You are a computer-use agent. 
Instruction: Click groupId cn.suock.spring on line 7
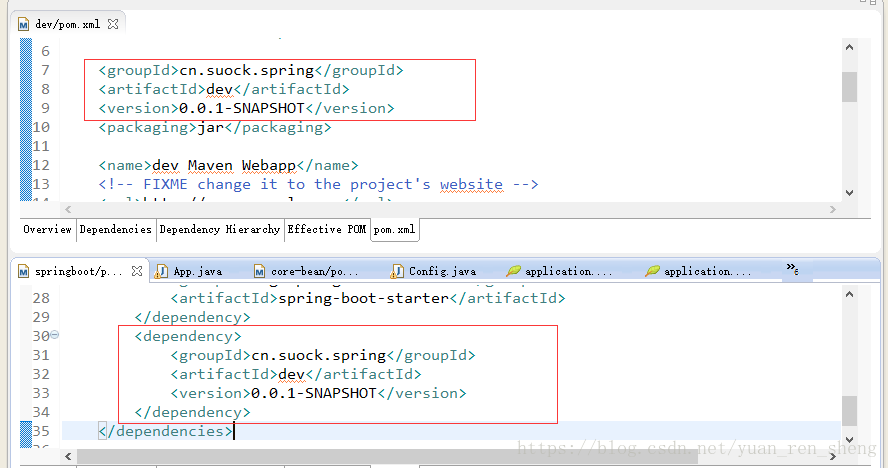click(246, 70)
